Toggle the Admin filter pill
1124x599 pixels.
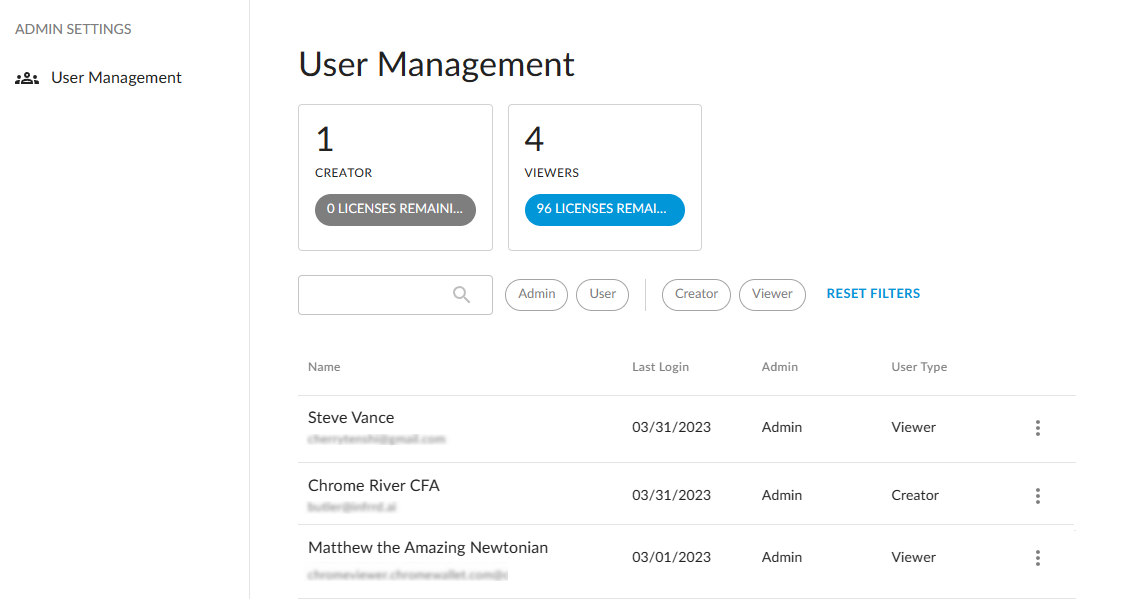coord(536,294)
